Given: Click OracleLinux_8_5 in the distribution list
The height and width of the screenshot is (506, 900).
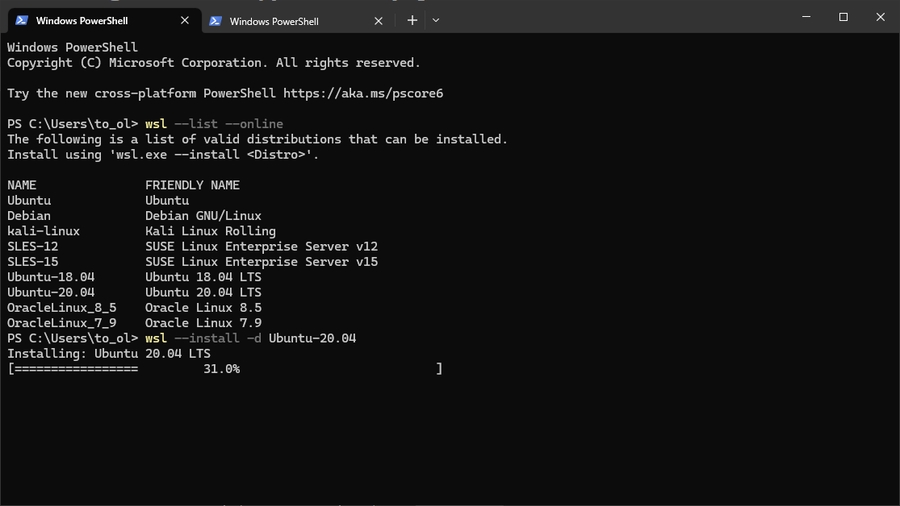Looking at the screenshot, I should point(62,308).
